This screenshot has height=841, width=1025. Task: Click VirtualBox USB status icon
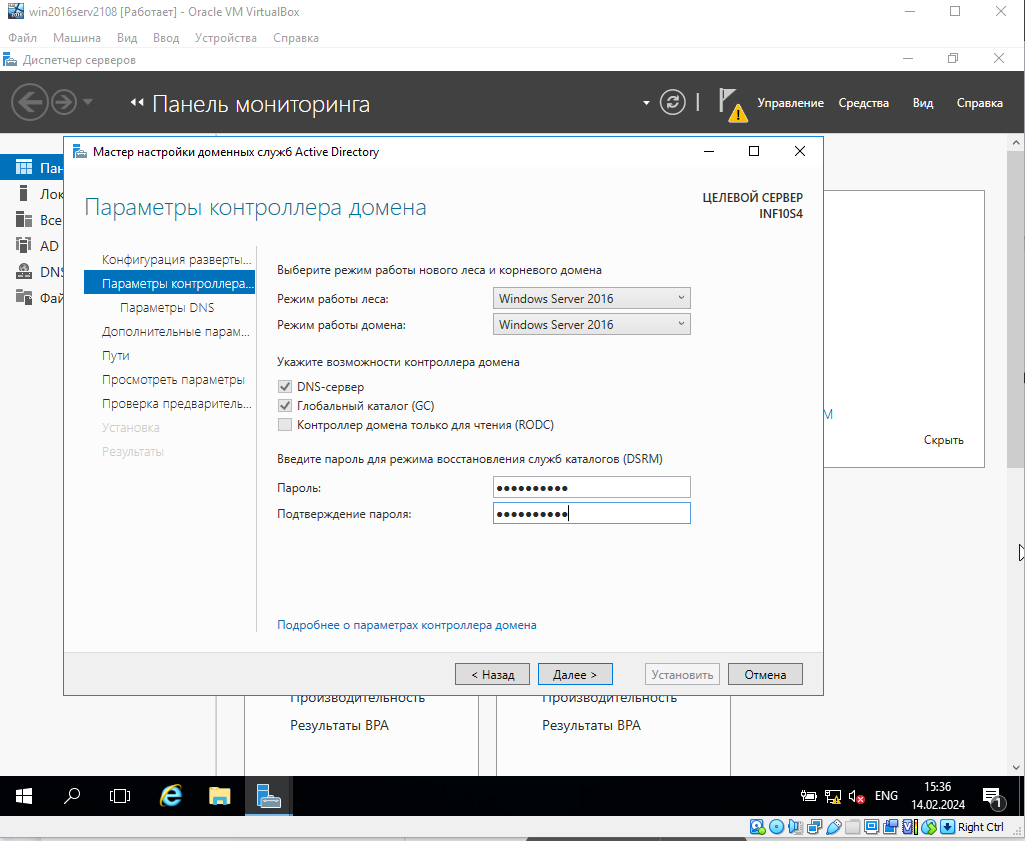coord(833,827)
